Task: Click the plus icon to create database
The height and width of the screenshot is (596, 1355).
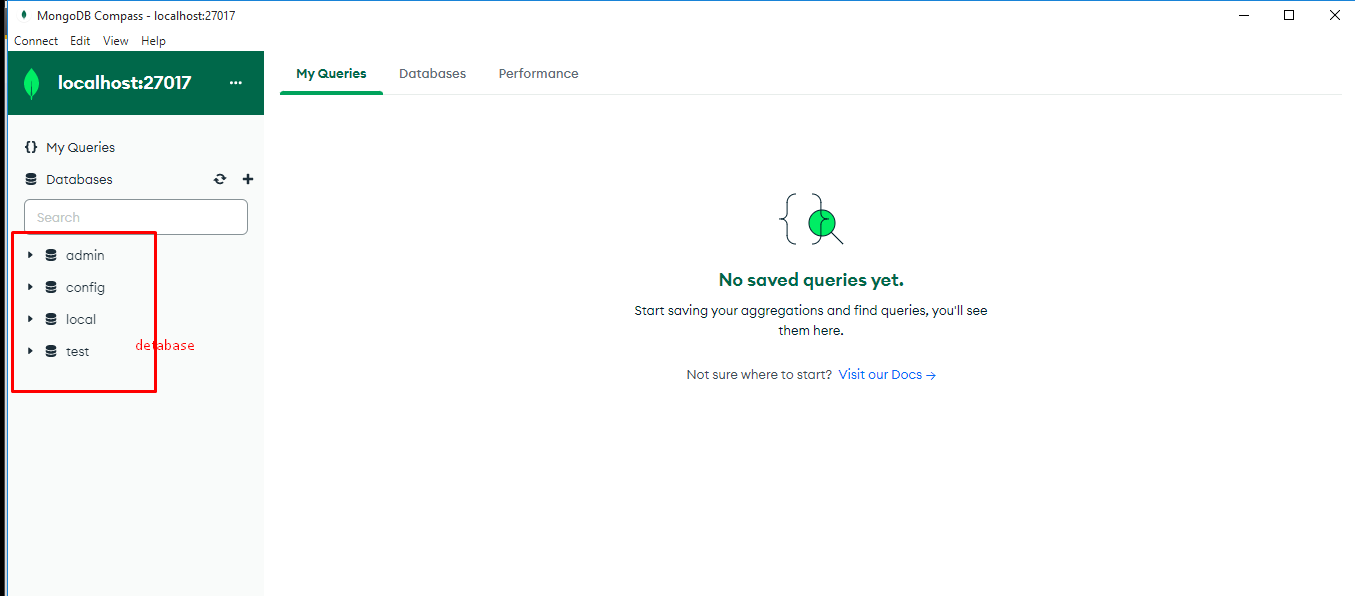Action: 248,180
